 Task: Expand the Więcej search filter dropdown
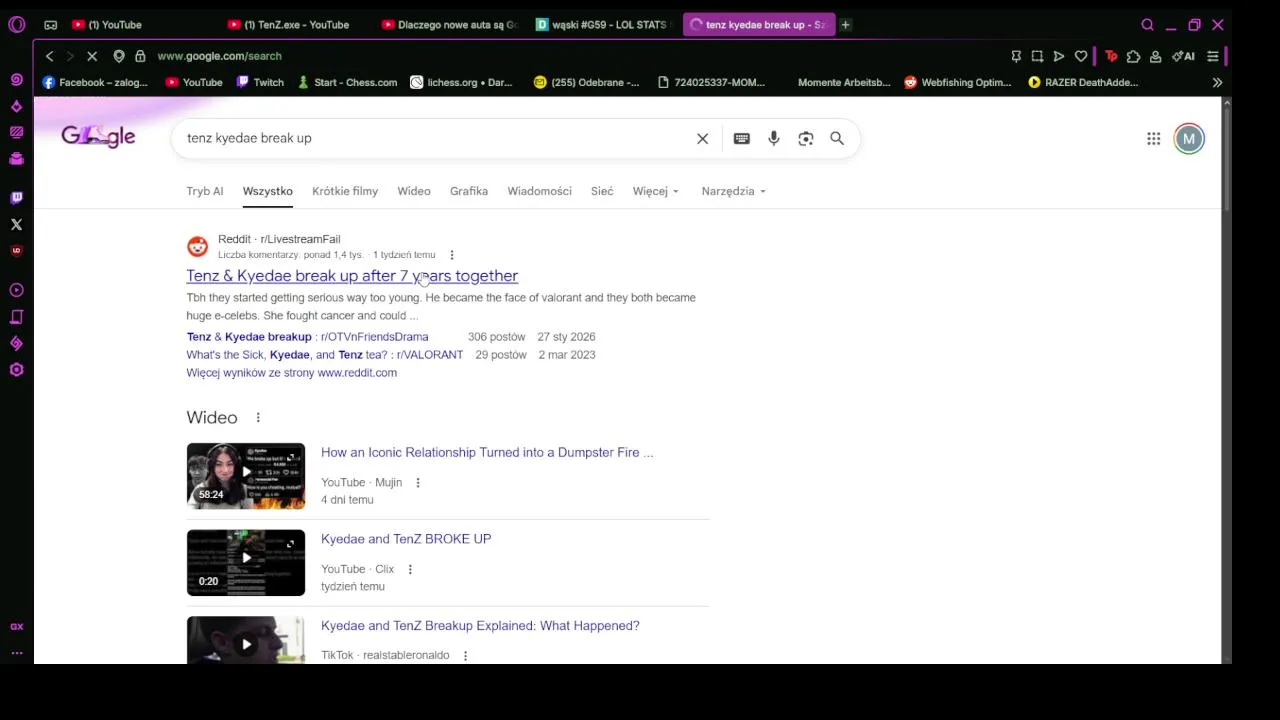point(655,191)
